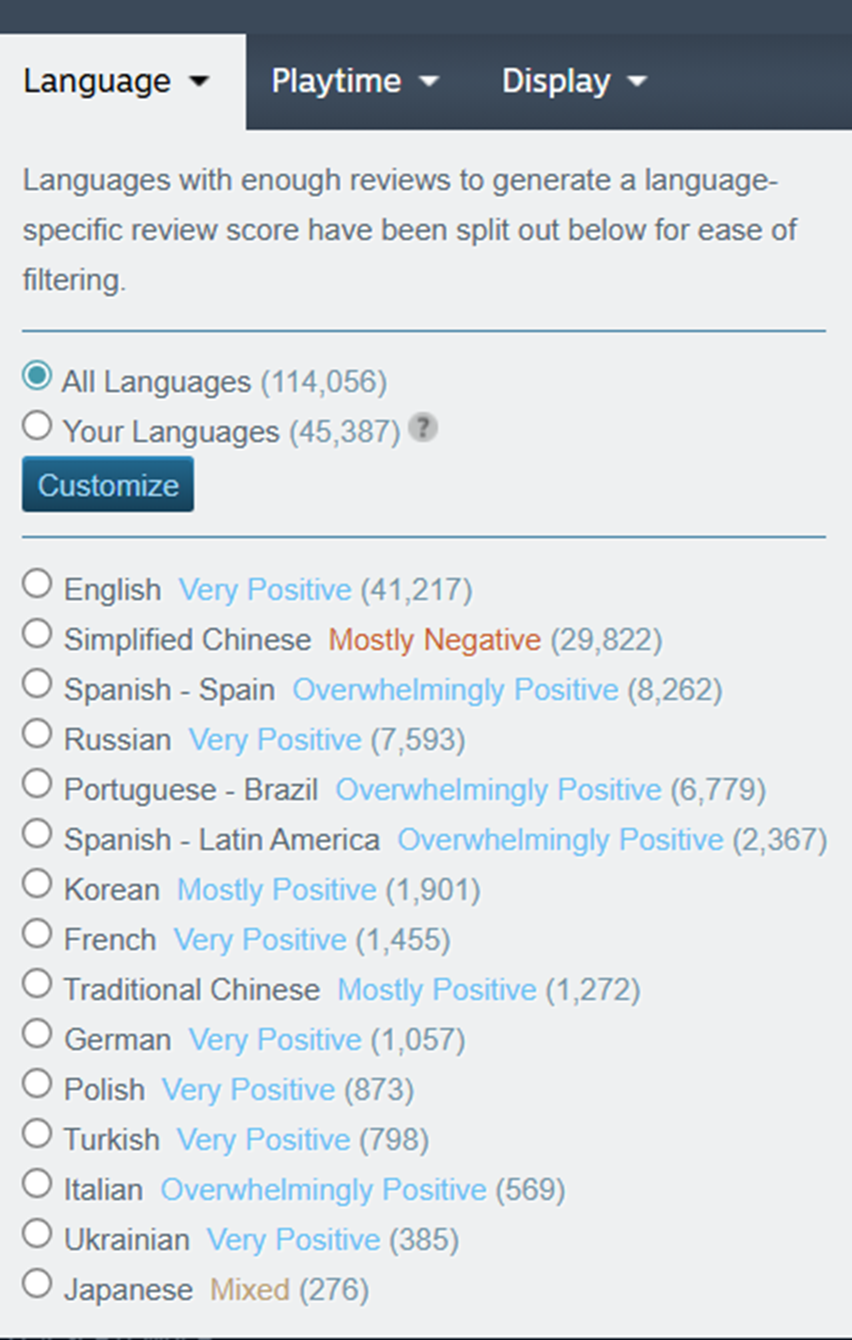852x1340 pixels.
Task: Select the Japanese reviews filter
Action: click(x=37, y=1284)
